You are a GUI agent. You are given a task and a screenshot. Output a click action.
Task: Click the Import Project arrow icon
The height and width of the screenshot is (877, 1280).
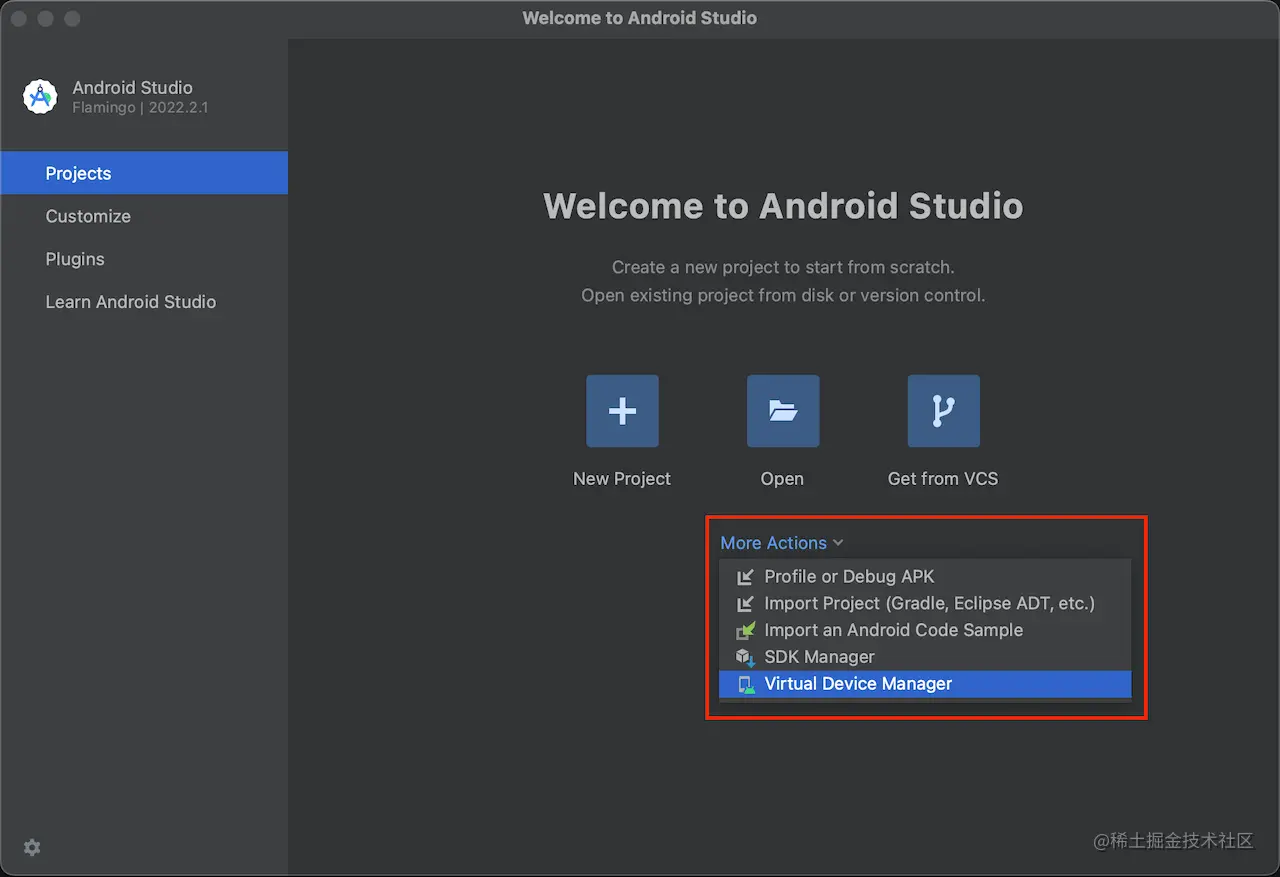click(745, 604)
